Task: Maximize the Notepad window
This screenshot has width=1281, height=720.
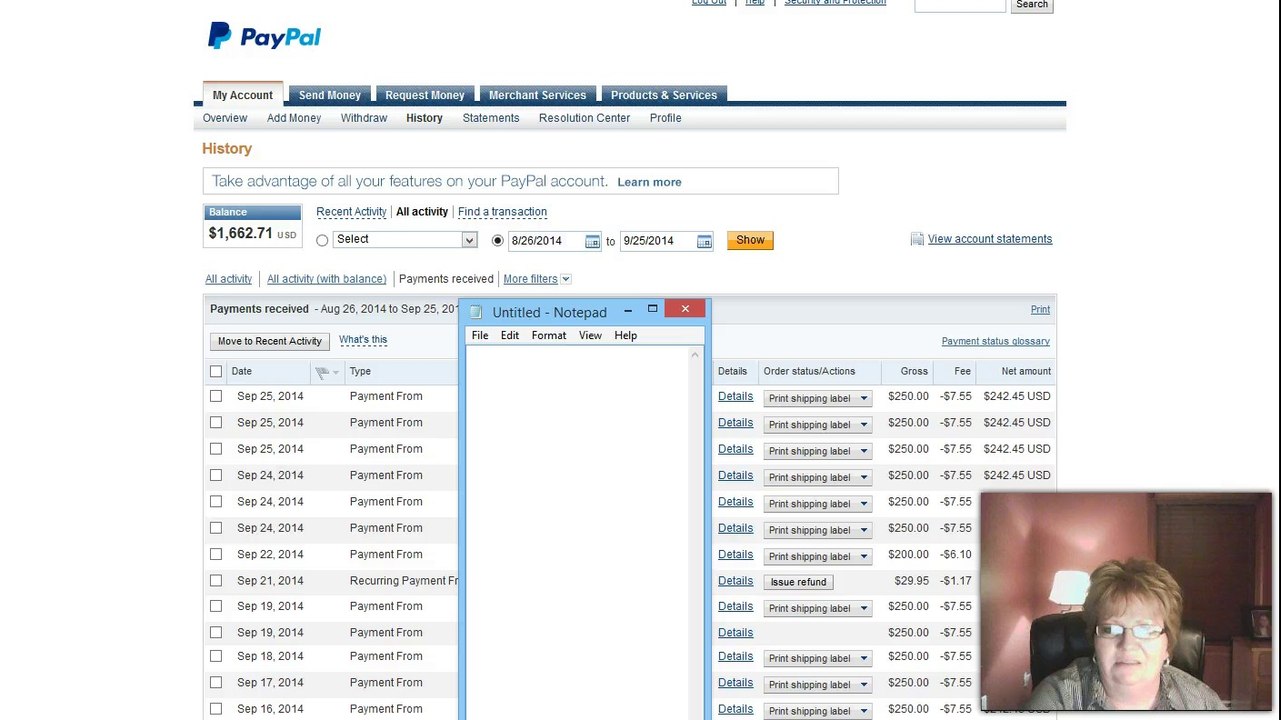Action: pos(652,309)
